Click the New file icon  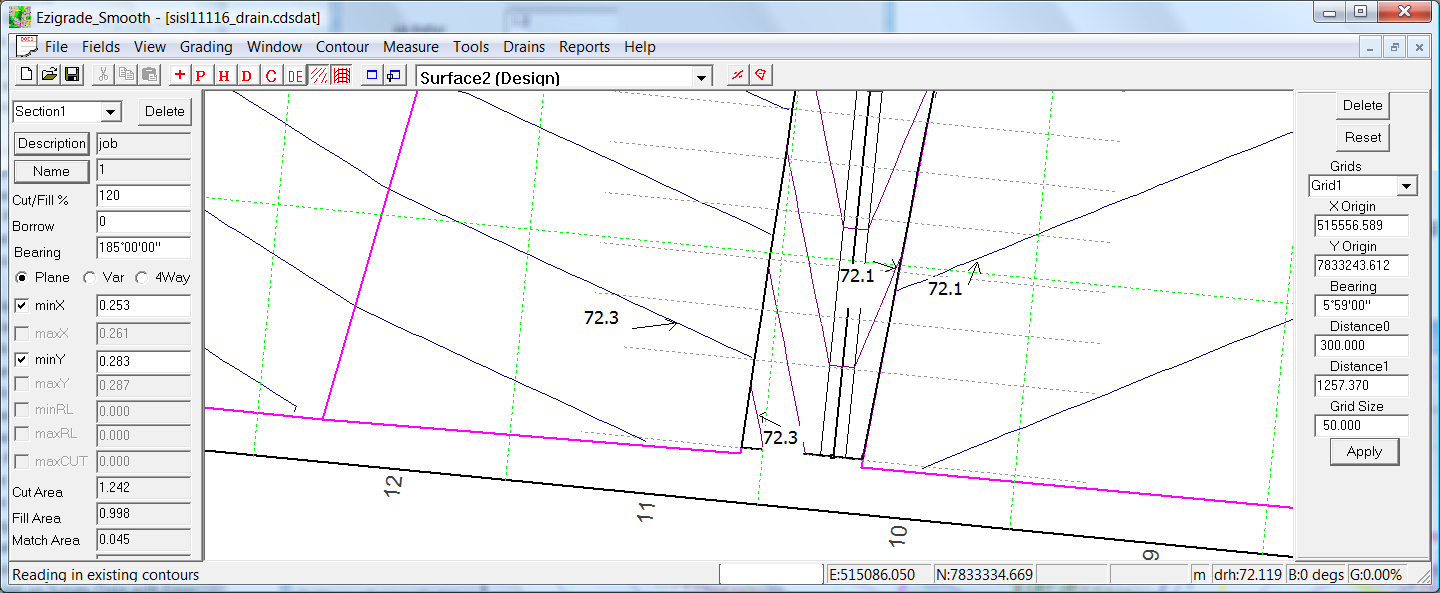point(27,75)
